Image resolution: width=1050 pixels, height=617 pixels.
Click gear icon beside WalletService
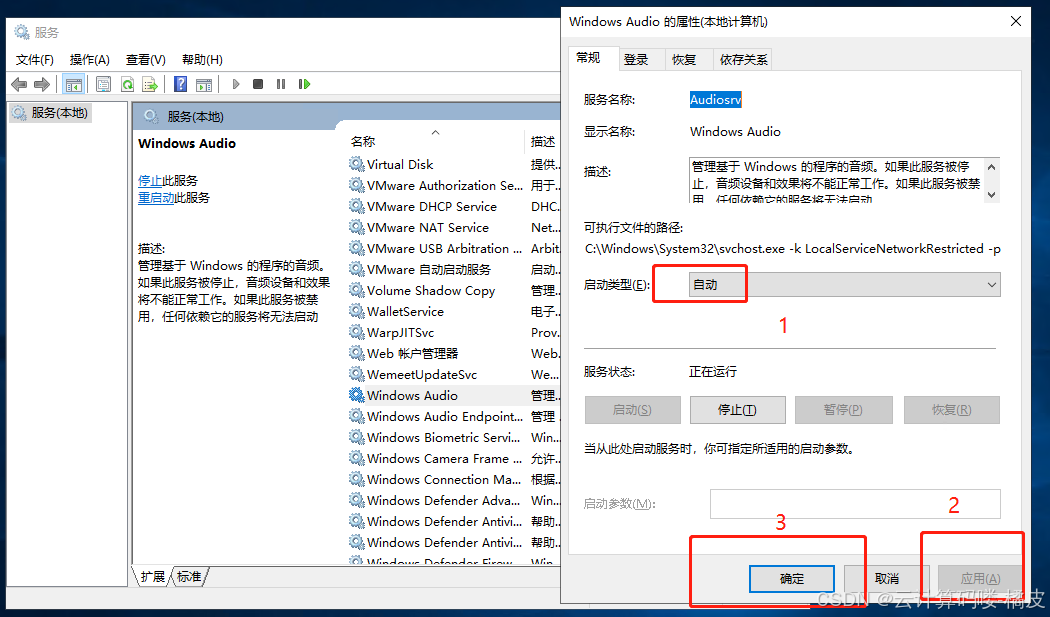[x=356, y=311]
